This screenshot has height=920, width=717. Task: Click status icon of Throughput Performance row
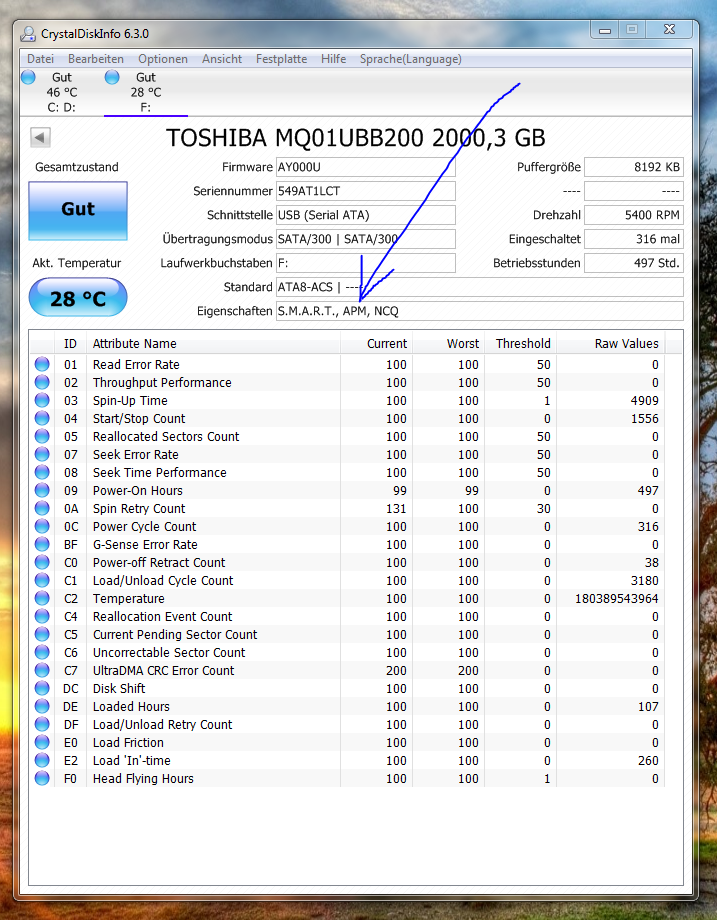point(42,383)
